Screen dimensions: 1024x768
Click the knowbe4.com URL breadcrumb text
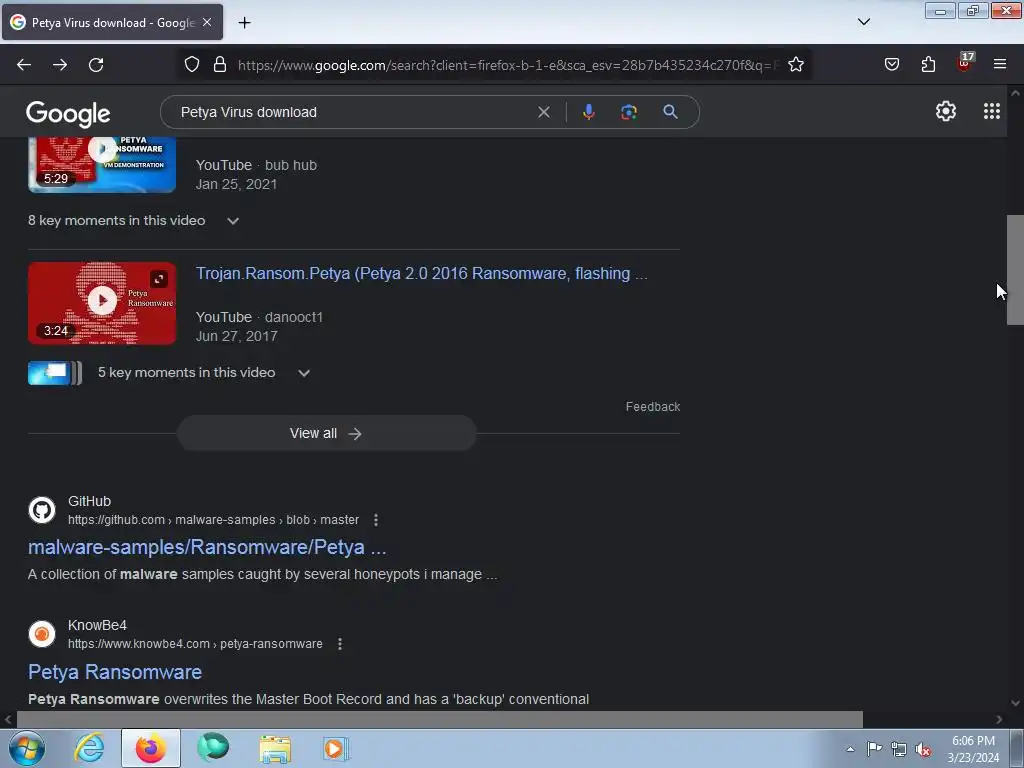click(195, 644)
